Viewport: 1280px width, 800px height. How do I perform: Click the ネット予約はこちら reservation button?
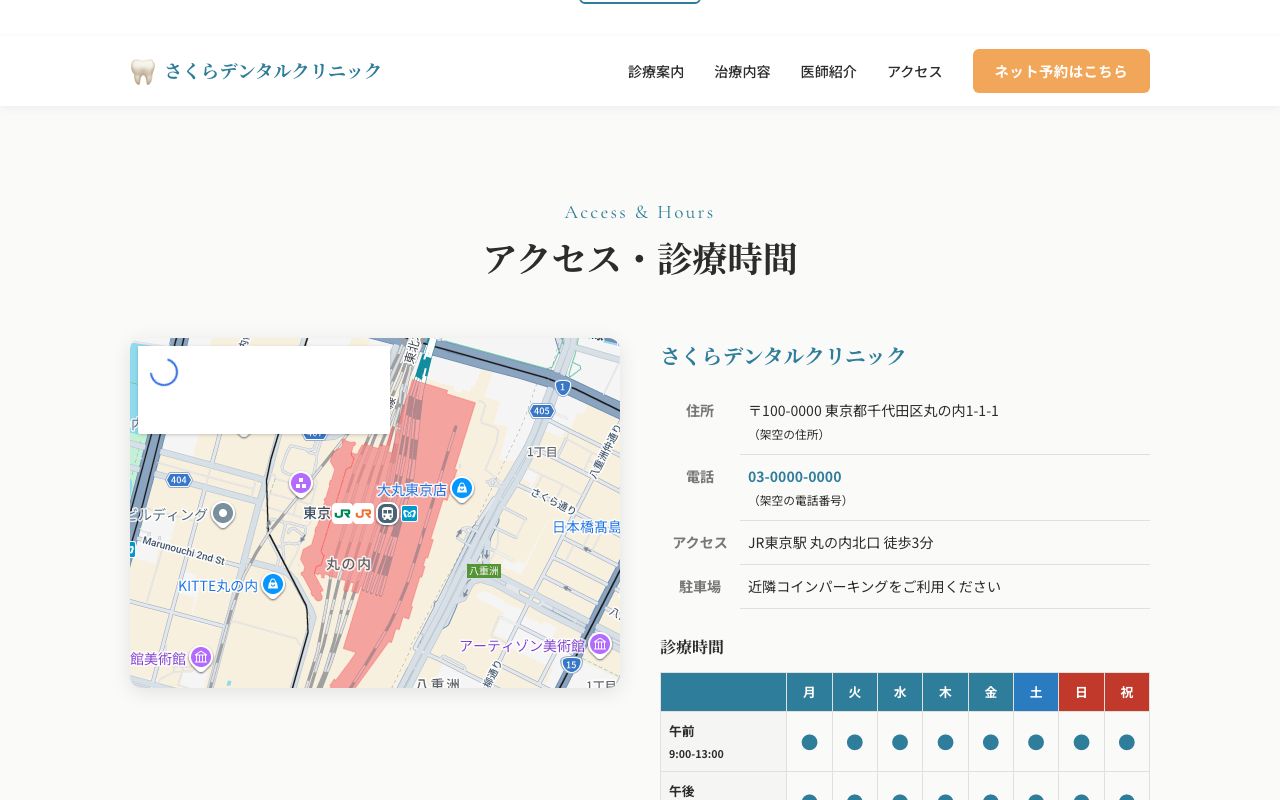pos(1061,71)
